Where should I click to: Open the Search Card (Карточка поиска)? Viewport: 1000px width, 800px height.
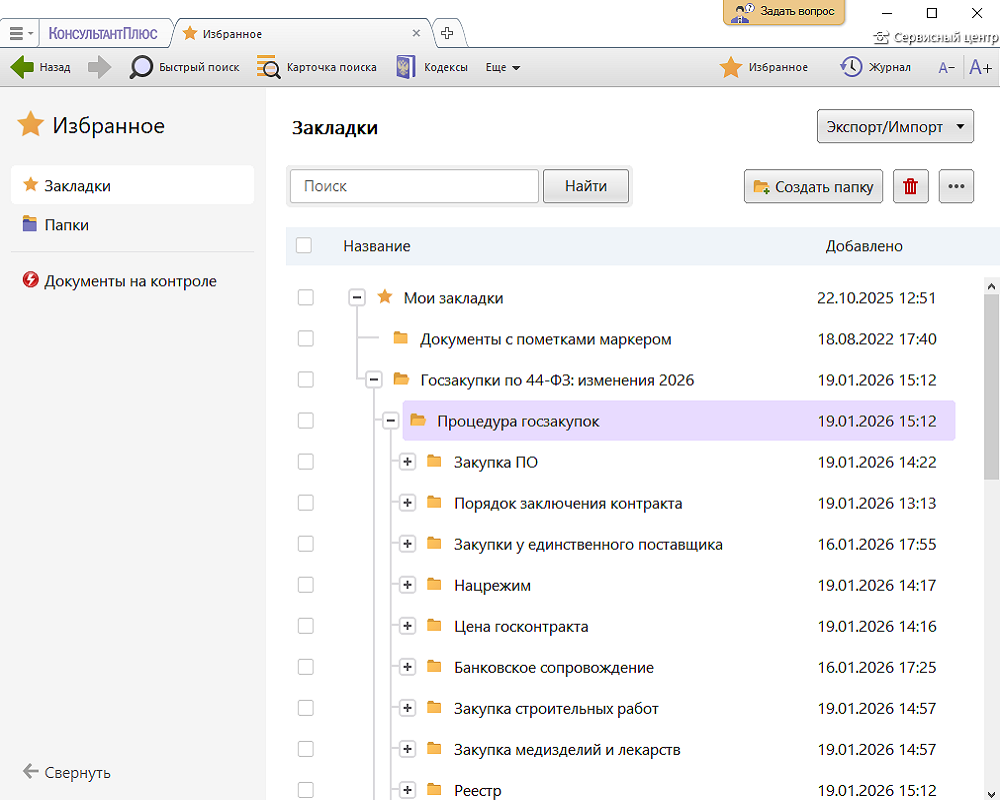point(268,67)
